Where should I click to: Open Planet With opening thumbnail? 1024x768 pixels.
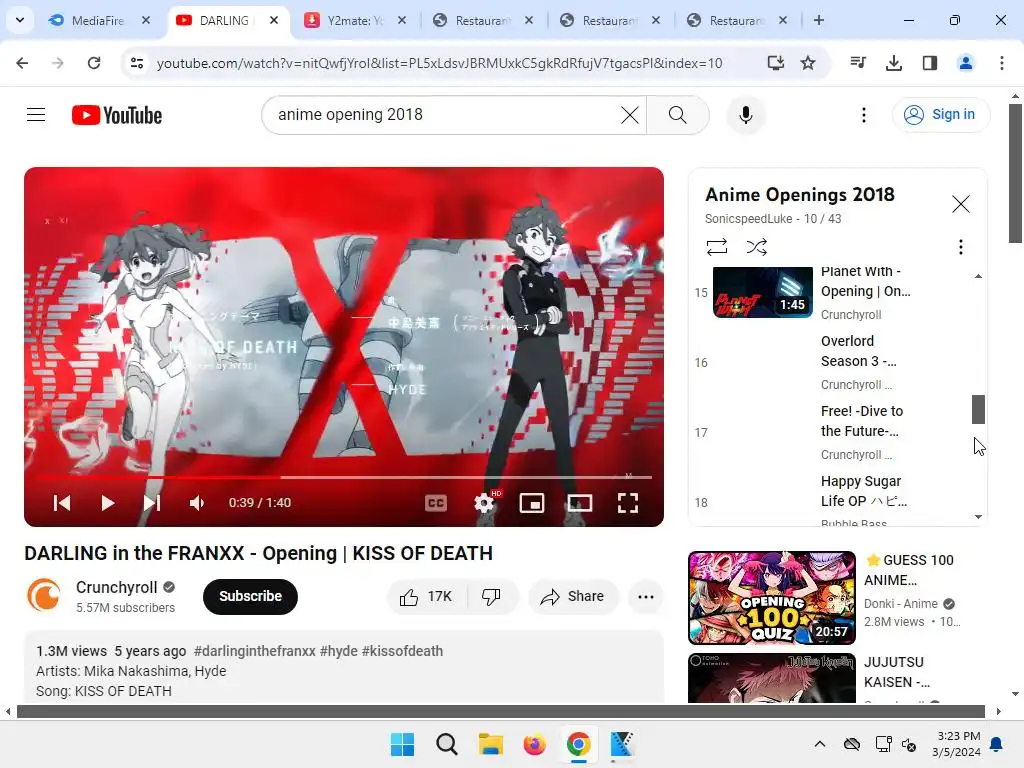click(763, 292)
